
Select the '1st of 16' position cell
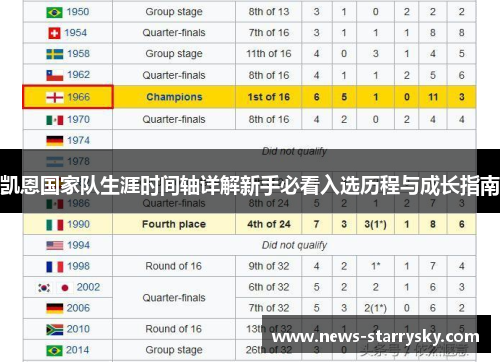coord(269,97)
